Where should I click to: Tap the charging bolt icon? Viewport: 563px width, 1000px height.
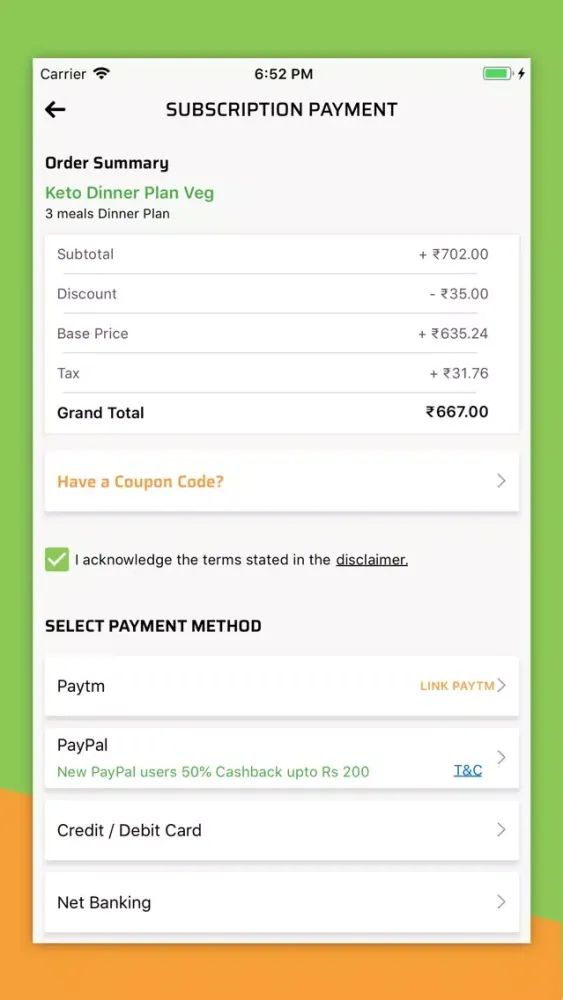click(521, 74)
